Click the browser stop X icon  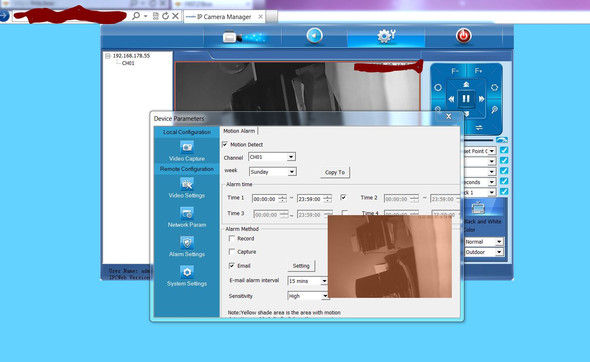pos(175,16)
